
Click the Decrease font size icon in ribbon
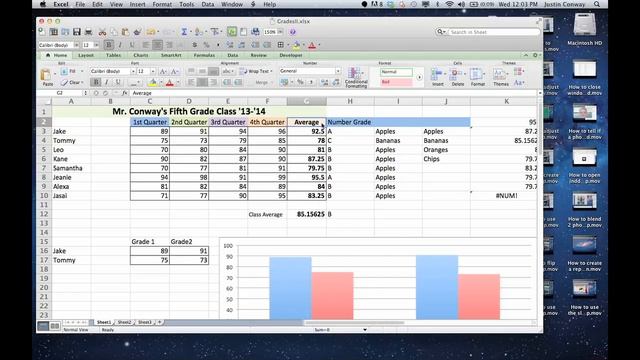(174, 71)
